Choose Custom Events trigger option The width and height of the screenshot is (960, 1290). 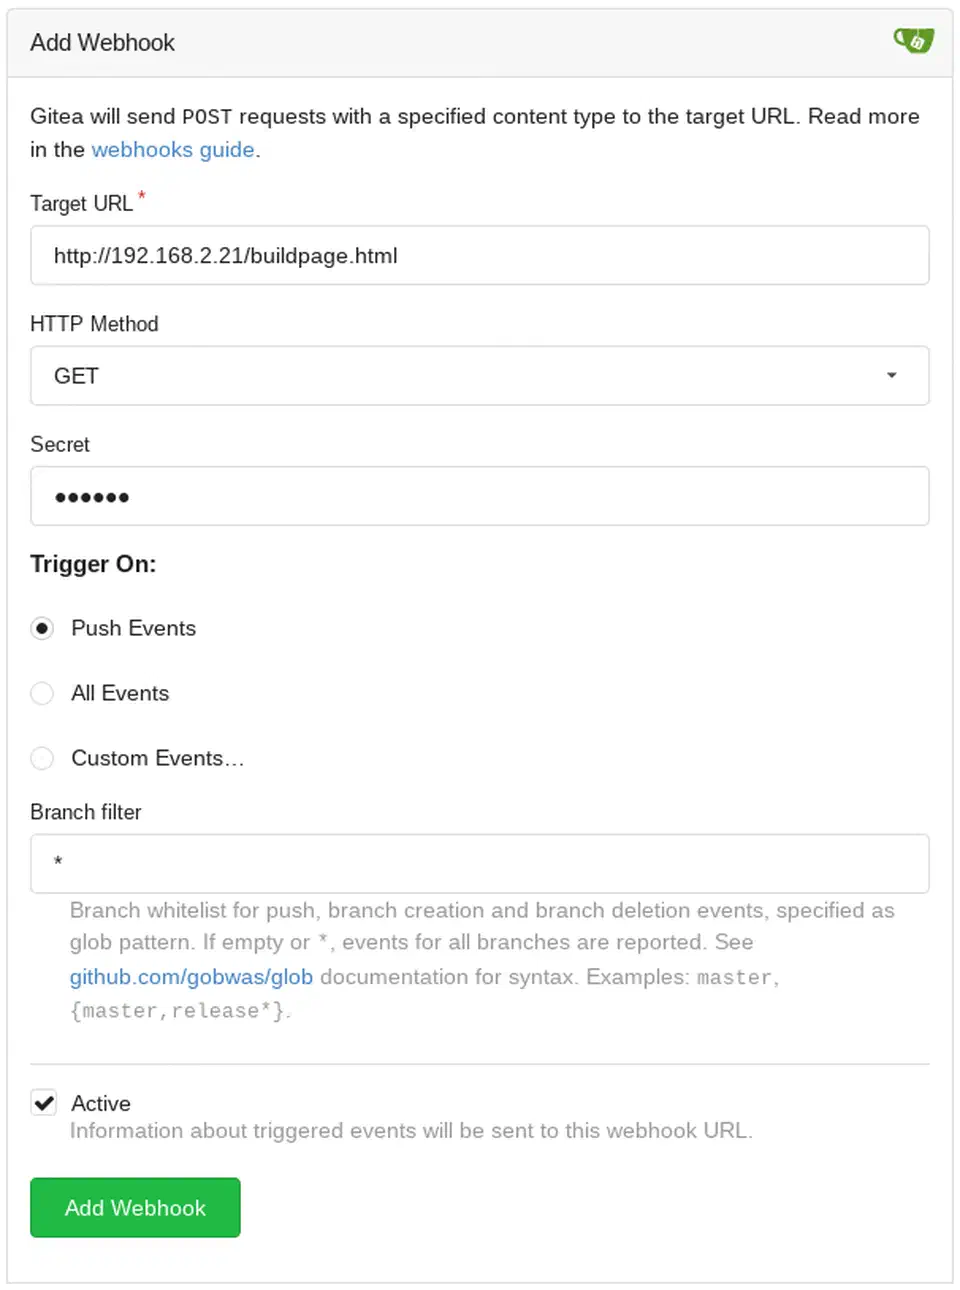tap(42, 758)
